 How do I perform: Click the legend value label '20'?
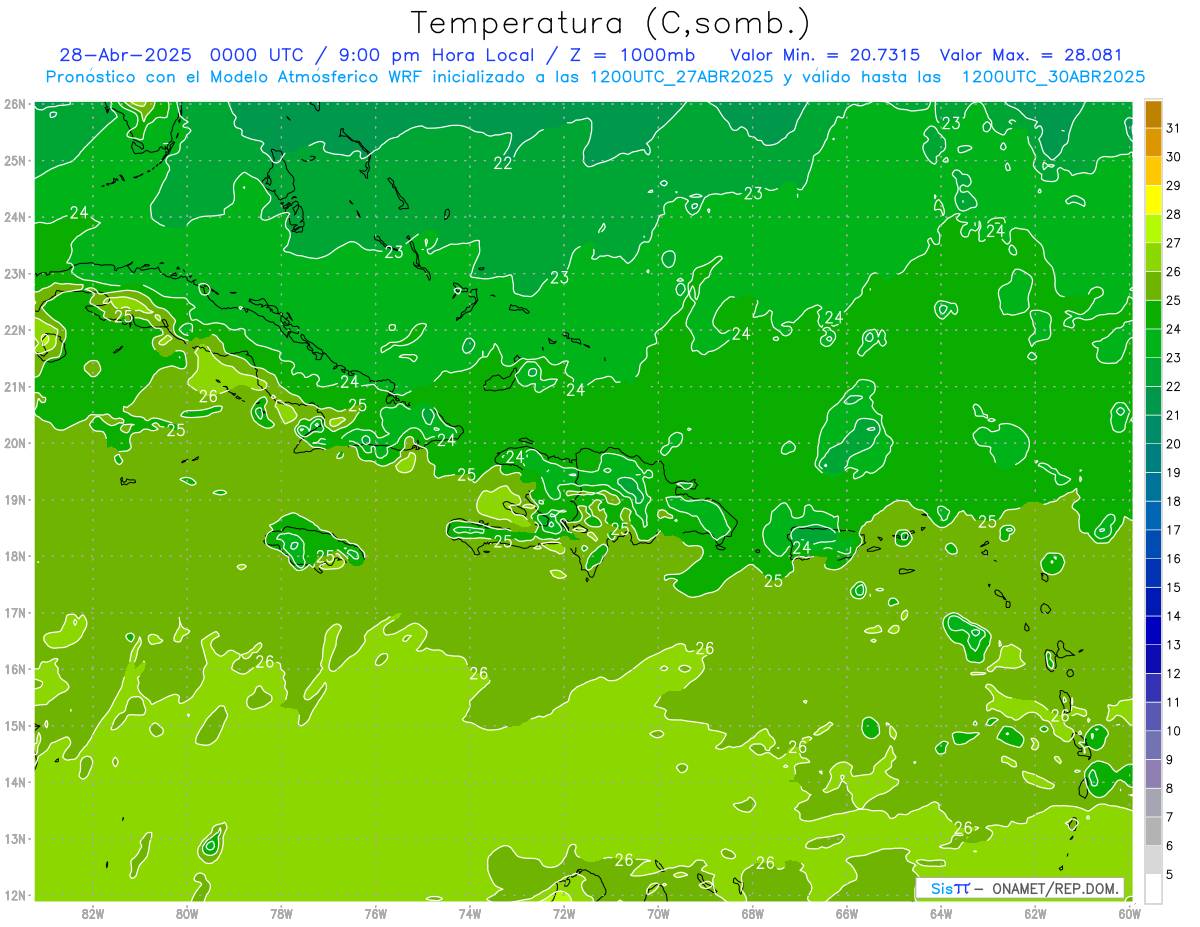[x=1173, y=443]
